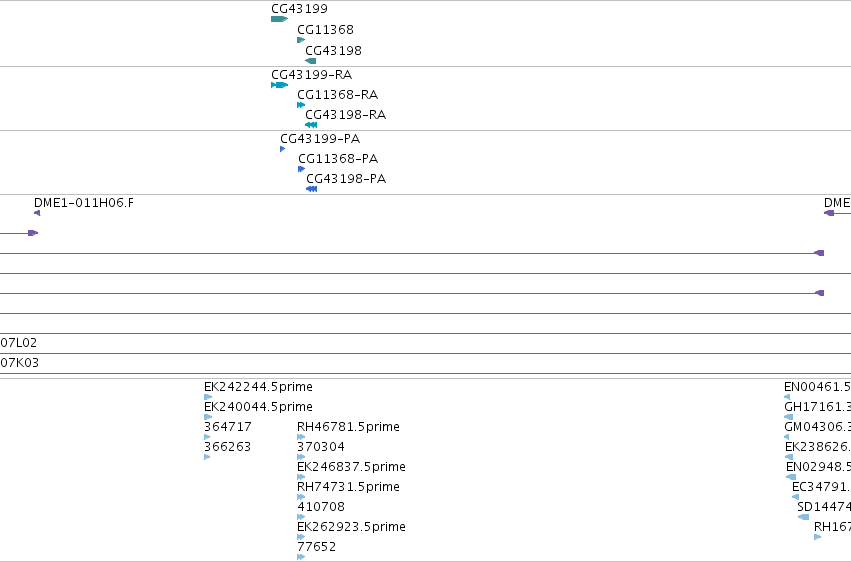
Task: Click the EK262923.5prime EST glyph
Action: [x=301, y=537]
